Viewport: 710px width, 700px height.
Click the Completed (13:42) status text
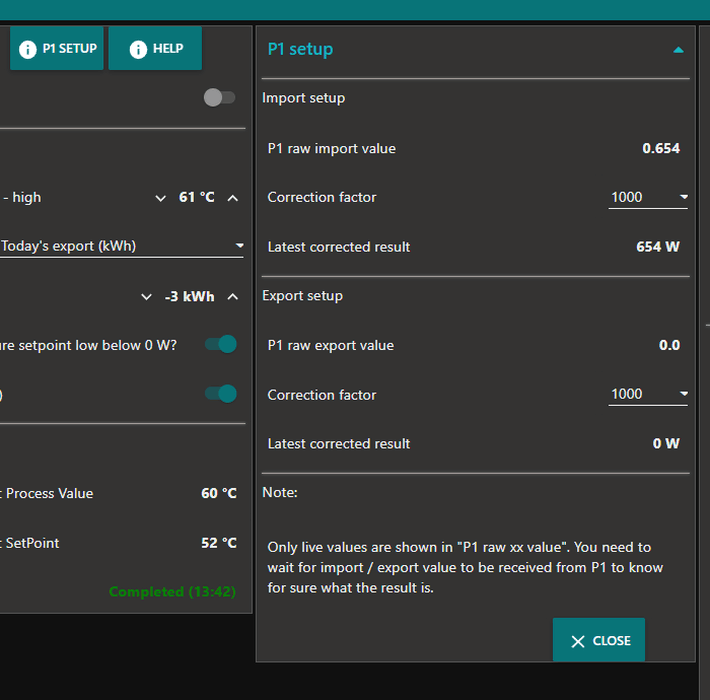[172, 592]
